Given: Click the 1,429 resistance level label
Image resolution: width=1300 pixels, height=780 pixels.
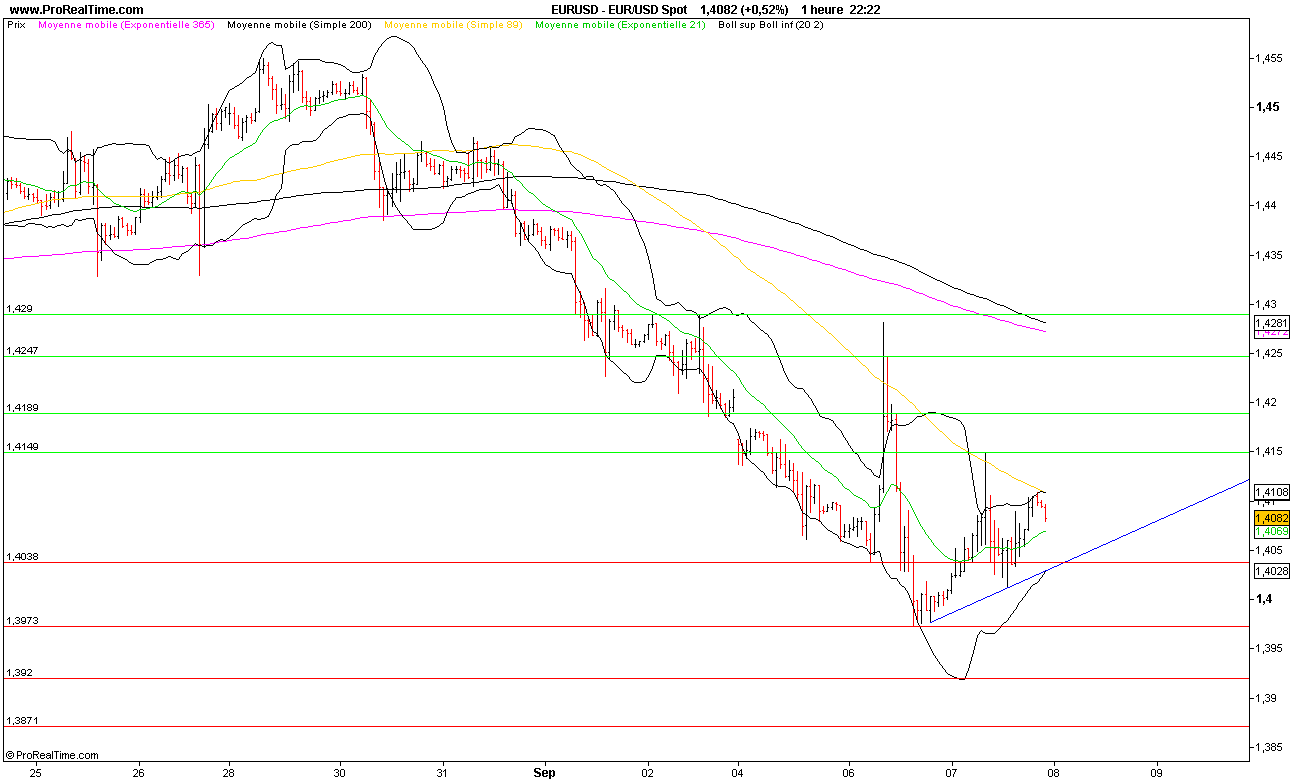Looking at the screenshot, I should coord(20,309).
